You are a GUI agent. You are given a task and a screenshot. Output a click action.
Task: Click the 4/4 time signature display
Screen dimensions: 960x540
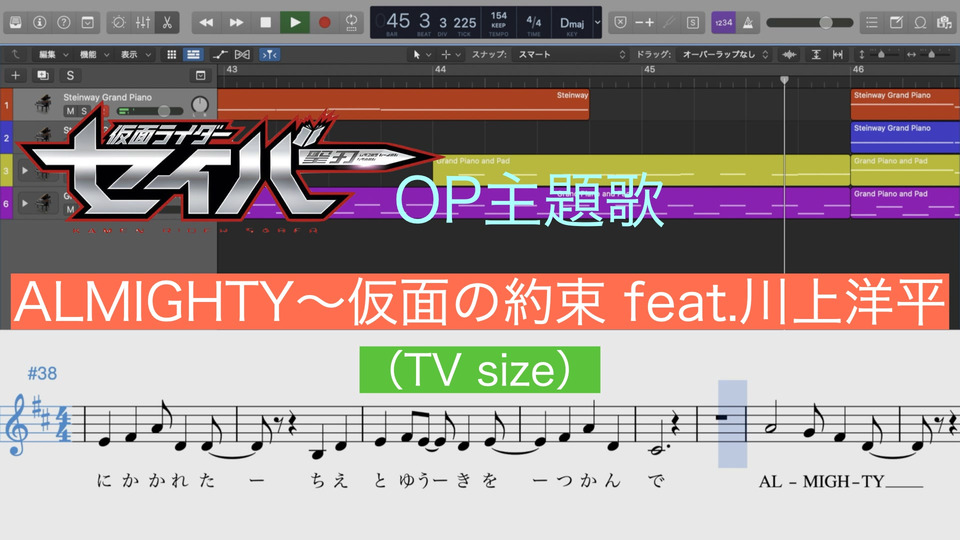pyautogui.click(x=533, y=22)
